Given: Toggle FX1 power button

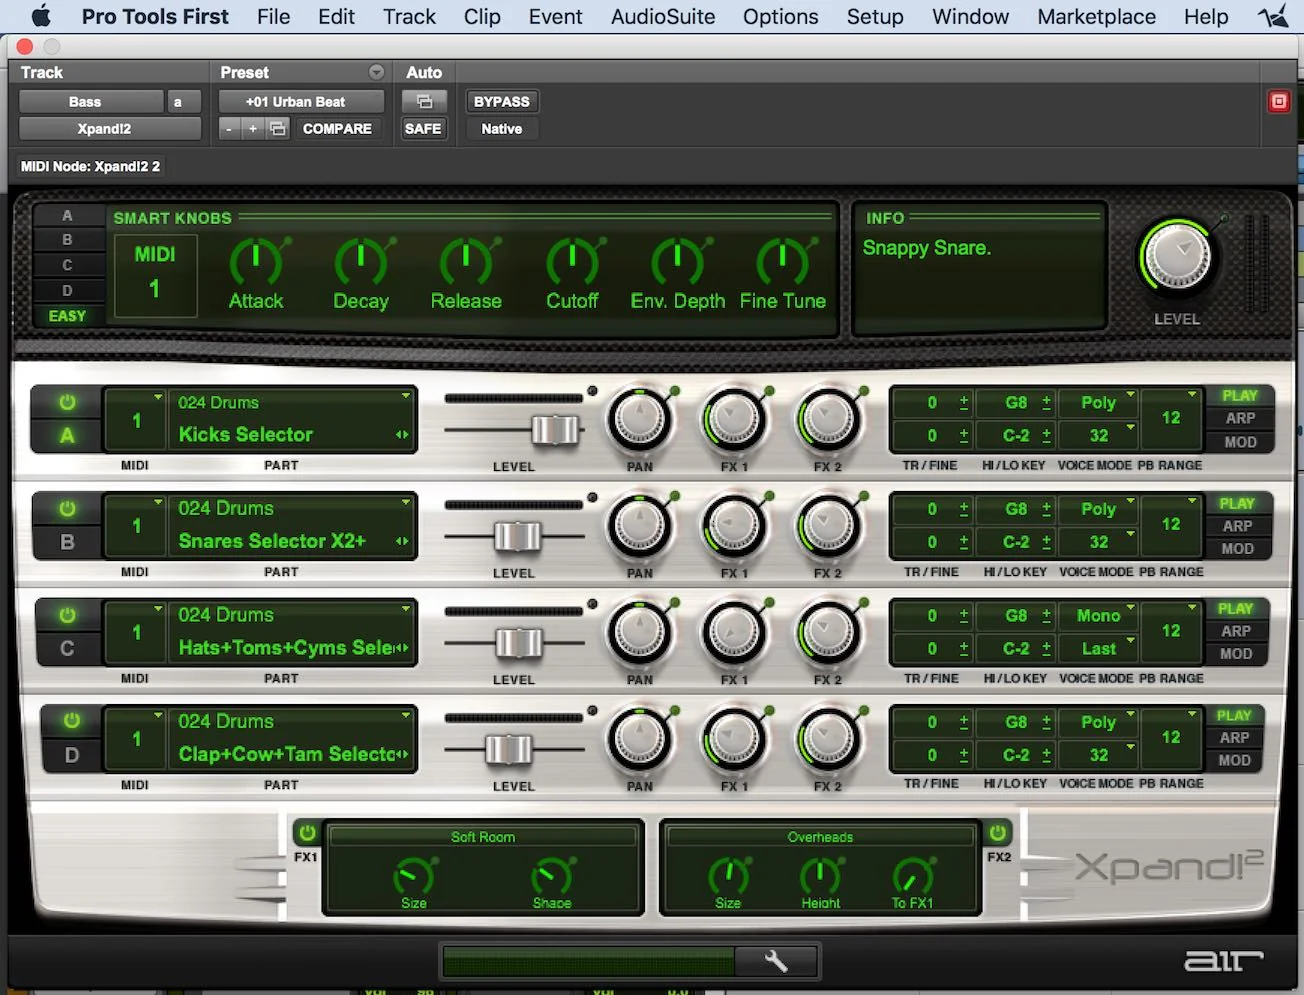Looking at the screenshot, I should 307,833.
